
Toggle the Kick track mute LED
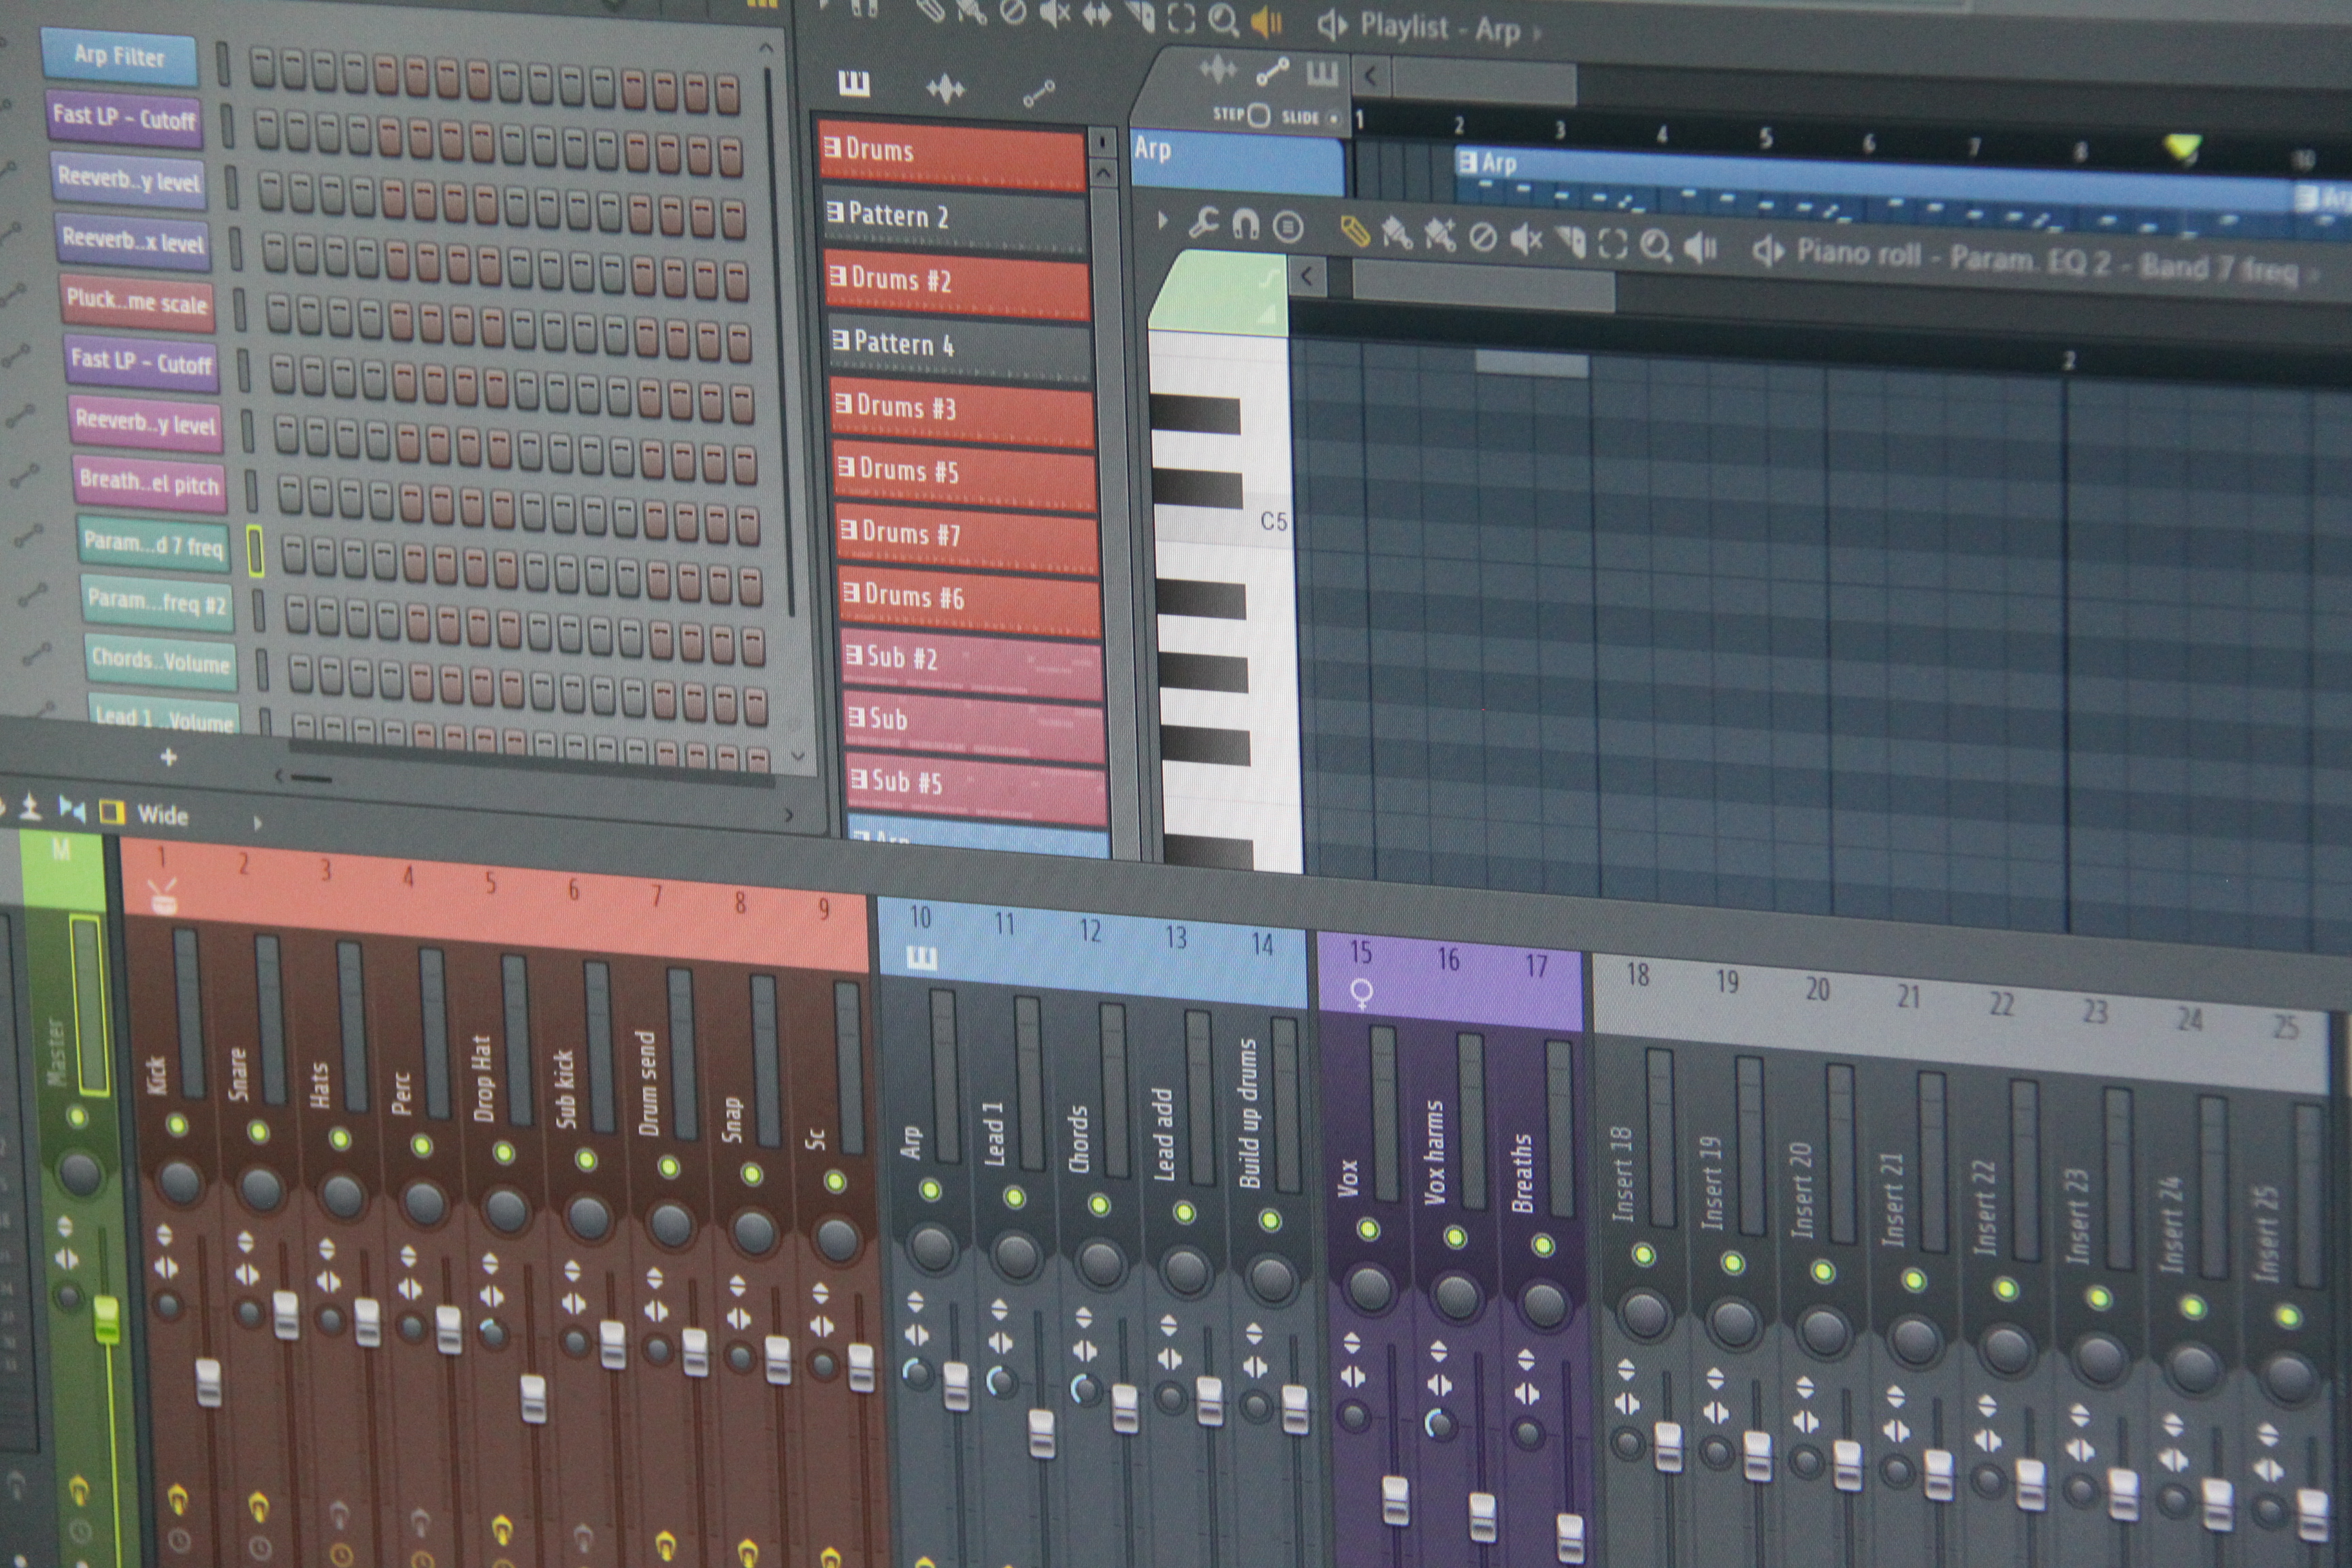[x=177, y=1125]
